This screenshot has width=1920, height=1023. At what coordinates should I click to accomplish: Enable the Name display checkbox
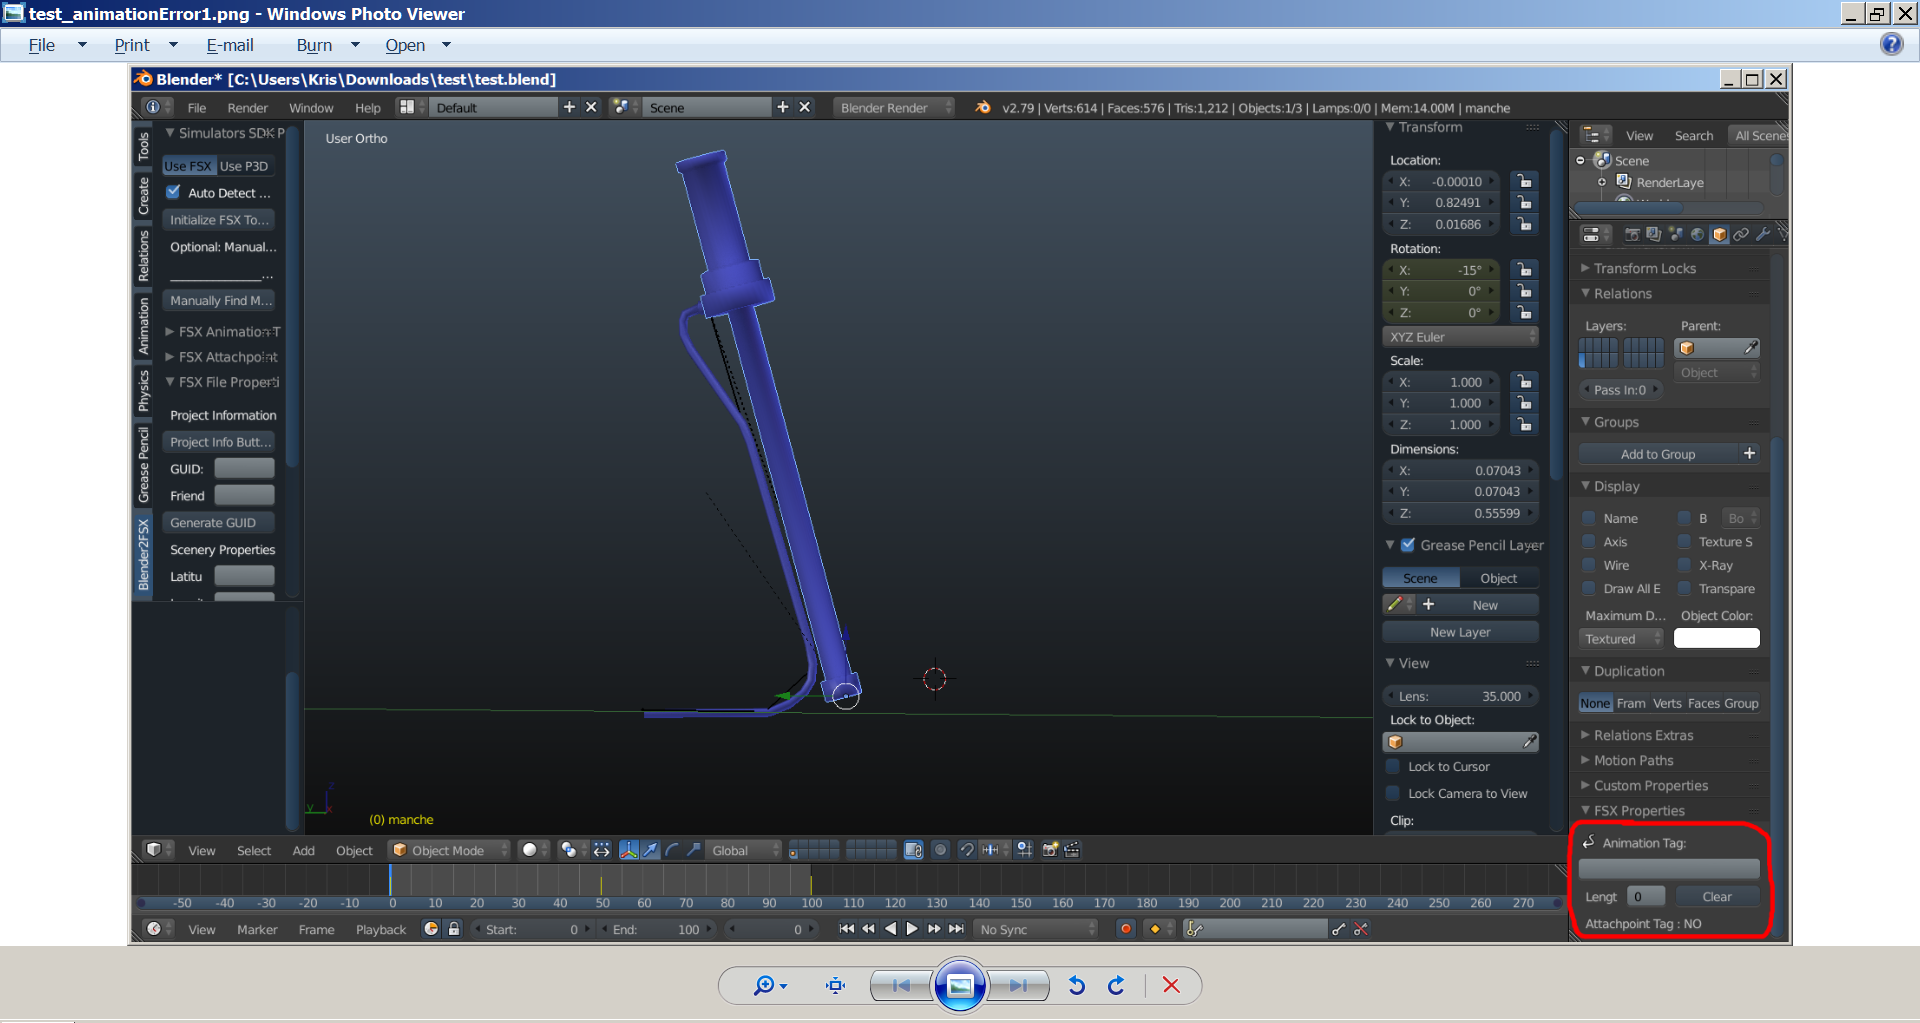1589,518
